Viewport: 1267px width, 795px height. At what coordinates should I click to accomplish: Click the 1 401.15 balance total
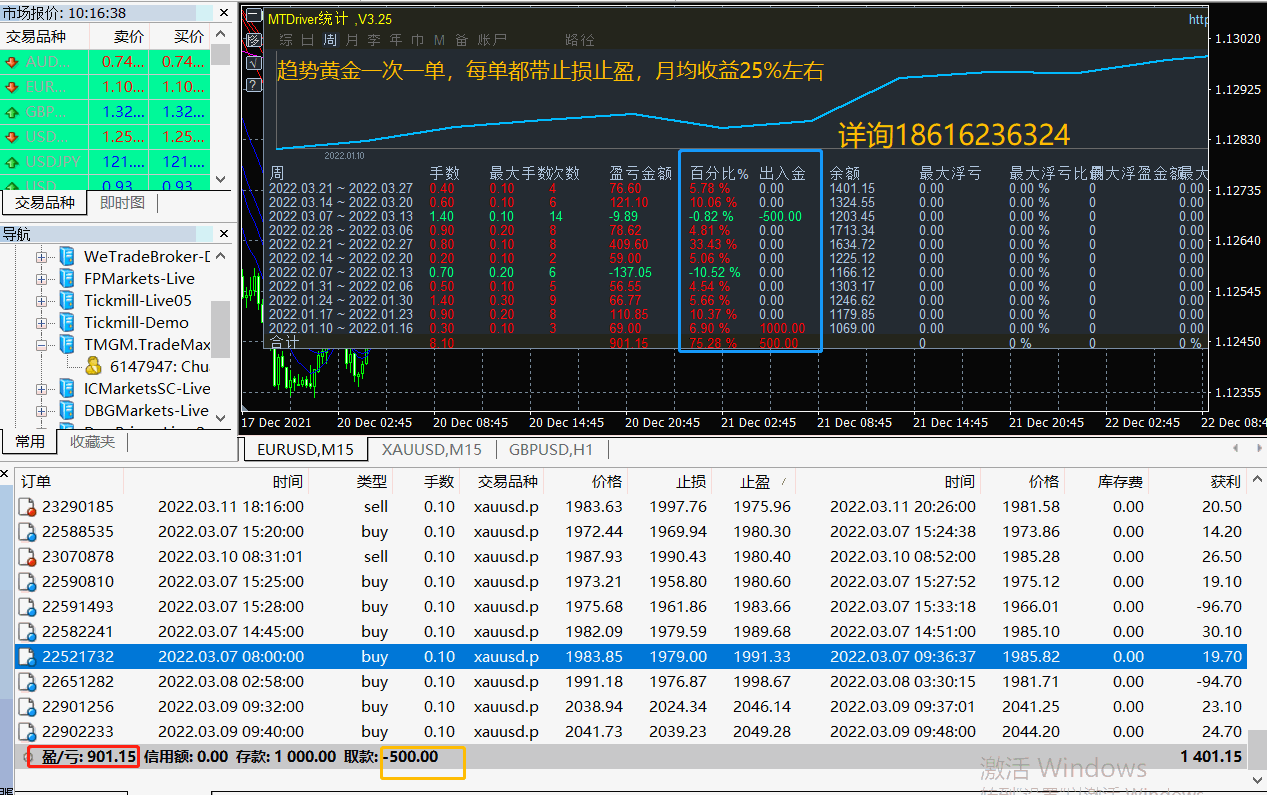coord(1211,757)
